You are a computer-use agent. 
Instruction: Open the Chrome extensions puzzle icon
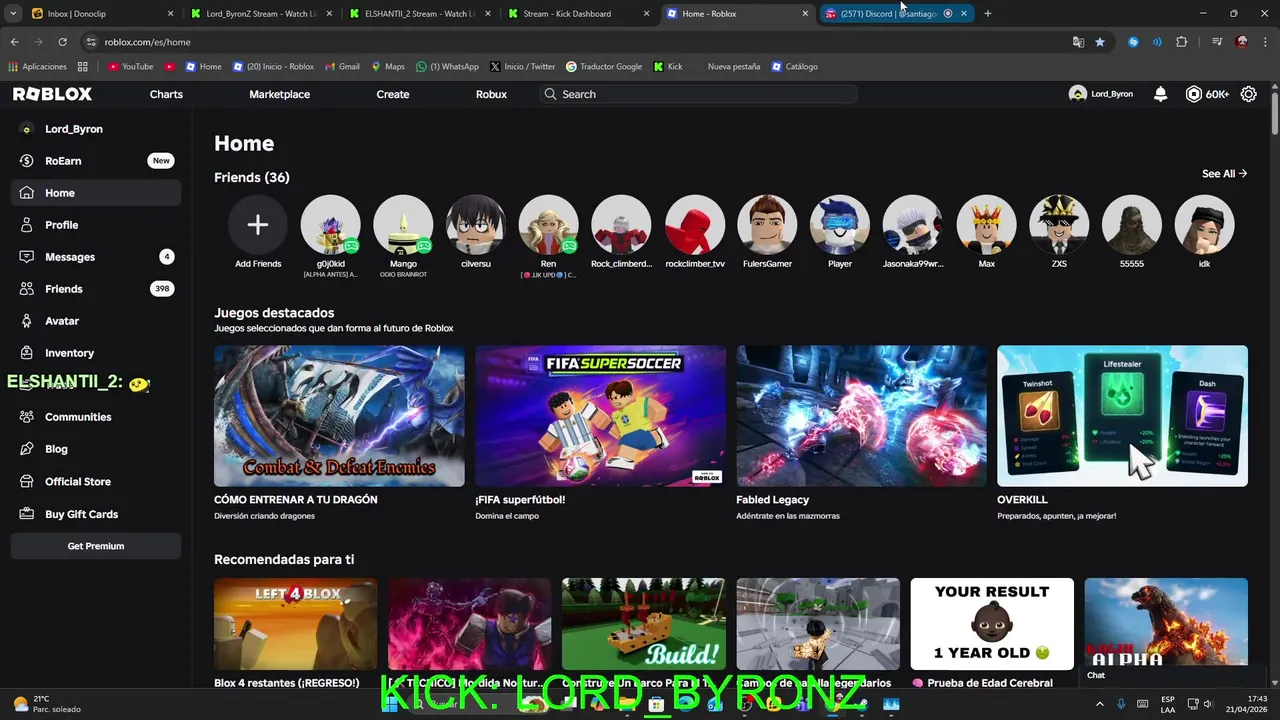pyautogui.click(x=1182, y=42)
